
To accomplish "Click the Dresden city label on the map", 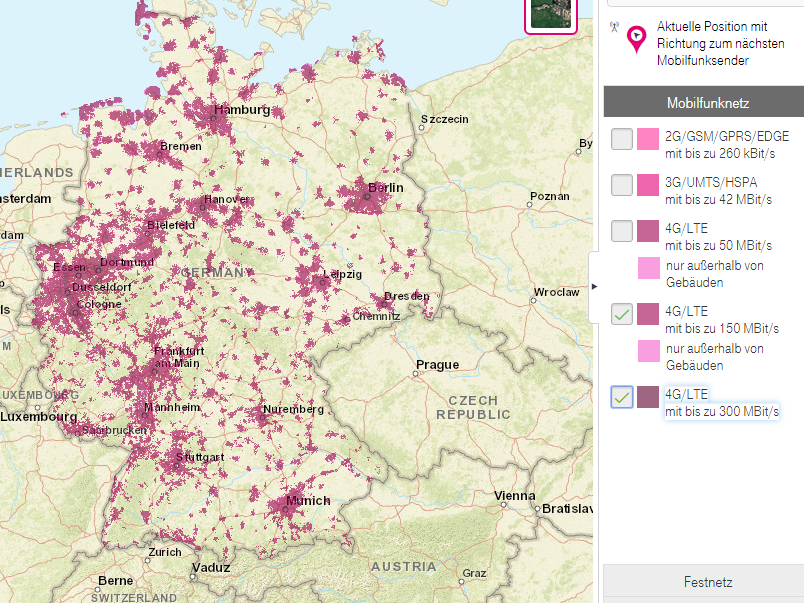I will pyautogui.click(x=407, y=296).
